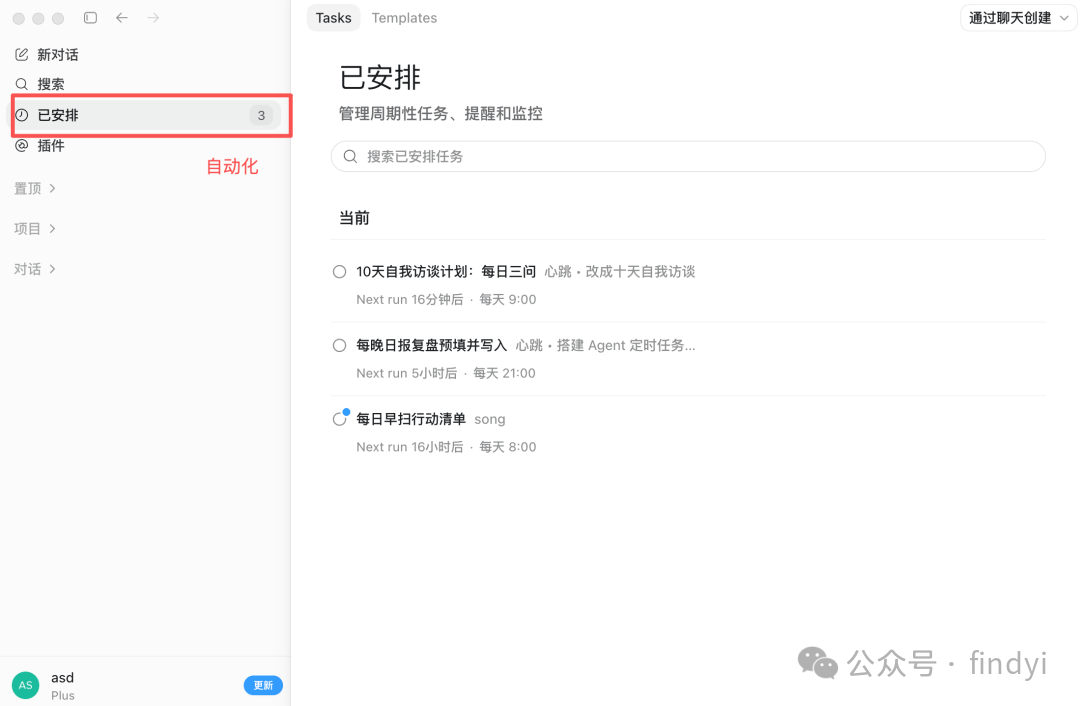Click the plugins @ icon
This screenshot has height=706, width=1080.
coord(21,145)
